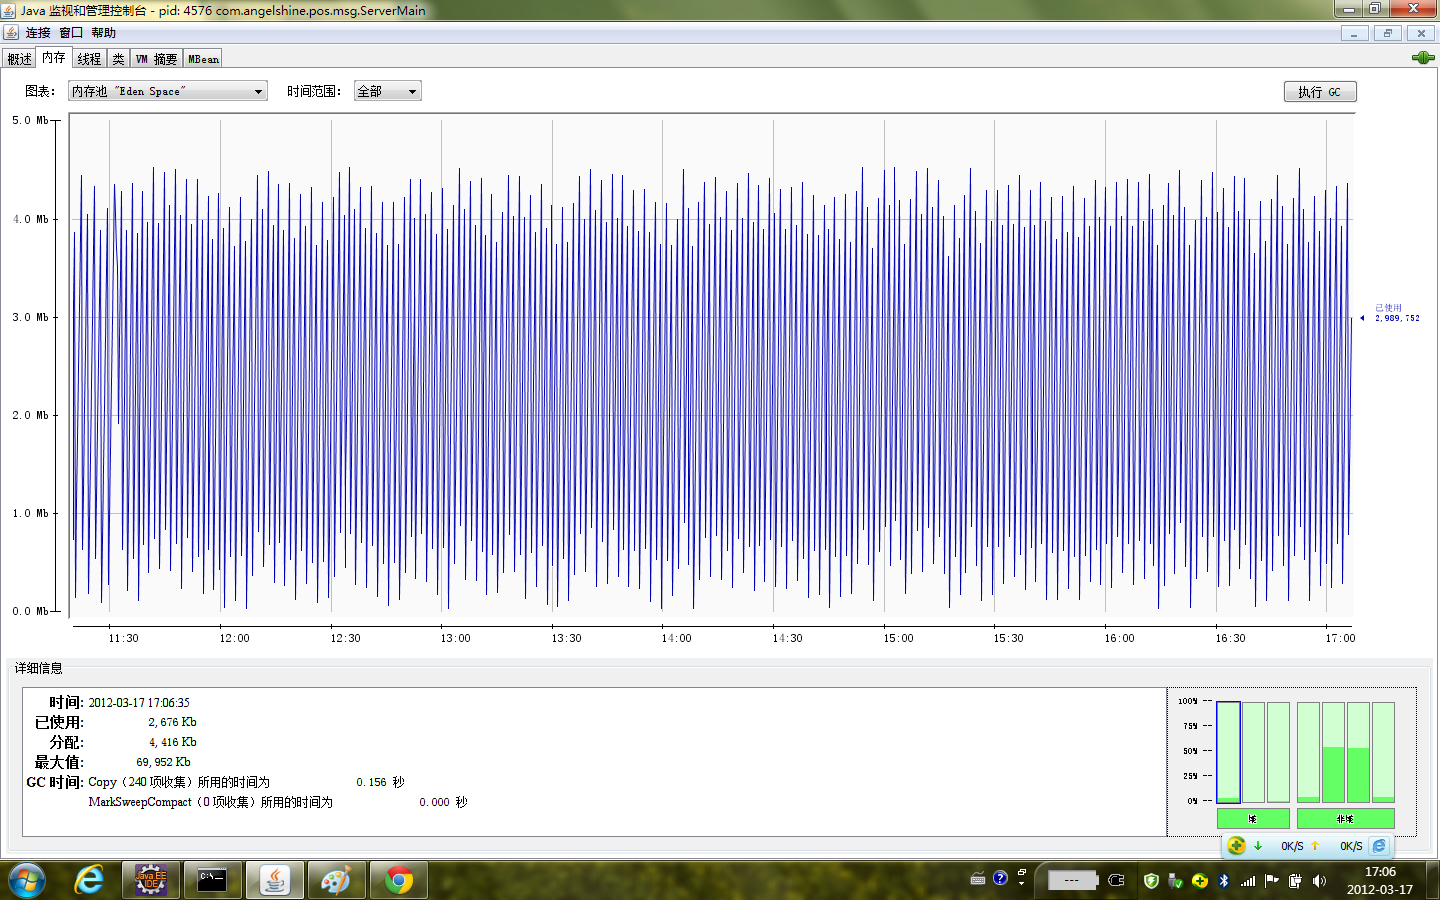Click the green 非堆 non-heap button
1440x900 pixels.
tap(1345, 818)
